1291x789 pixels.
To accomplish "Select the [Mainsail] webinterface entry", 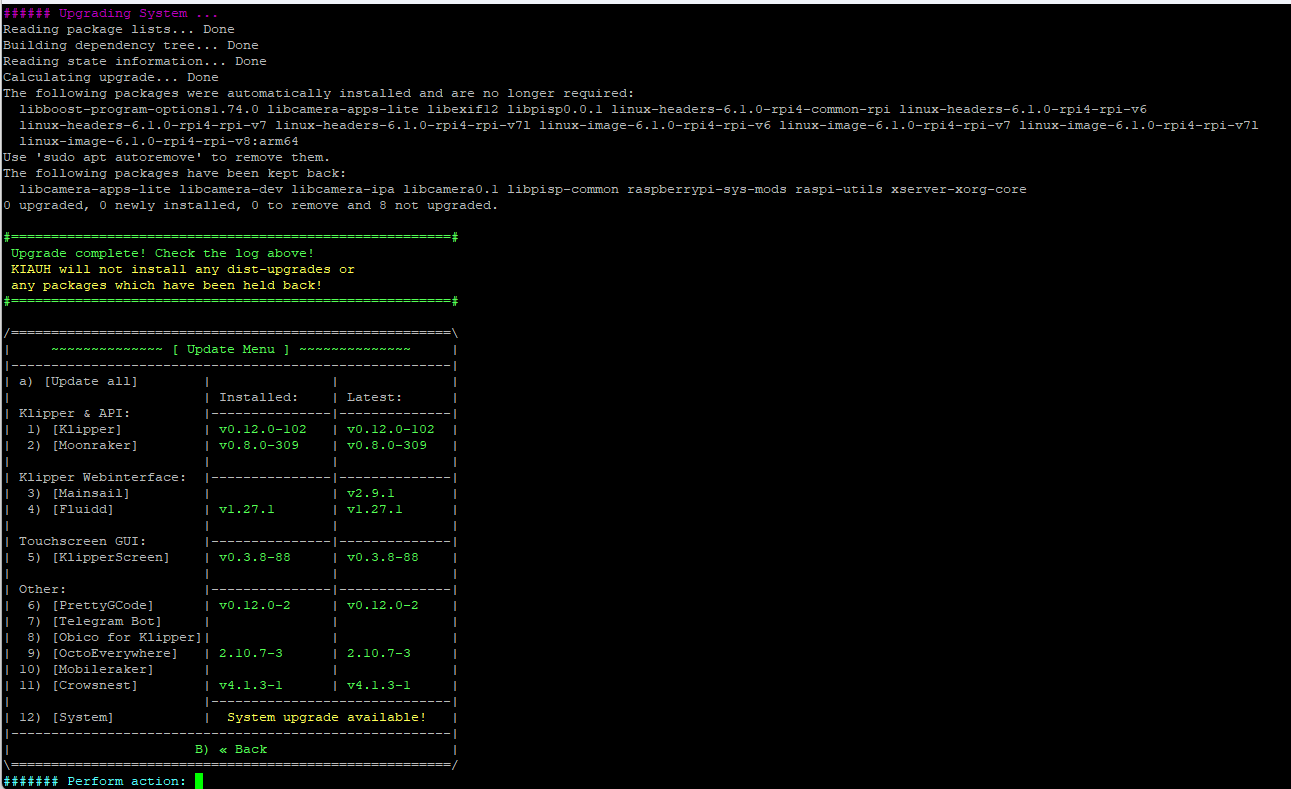I will click(90, 493).
